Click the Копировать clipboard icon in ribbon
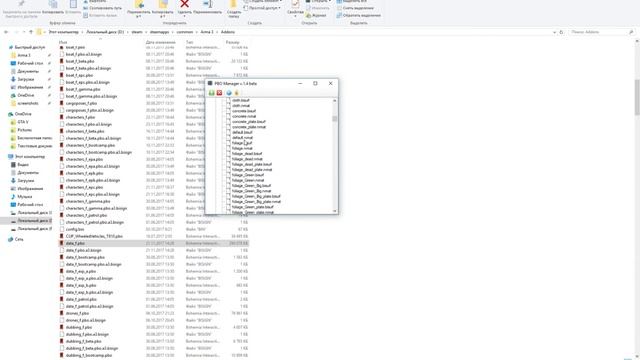Viewport: 640px width, 360px height. tap(53, 4)
